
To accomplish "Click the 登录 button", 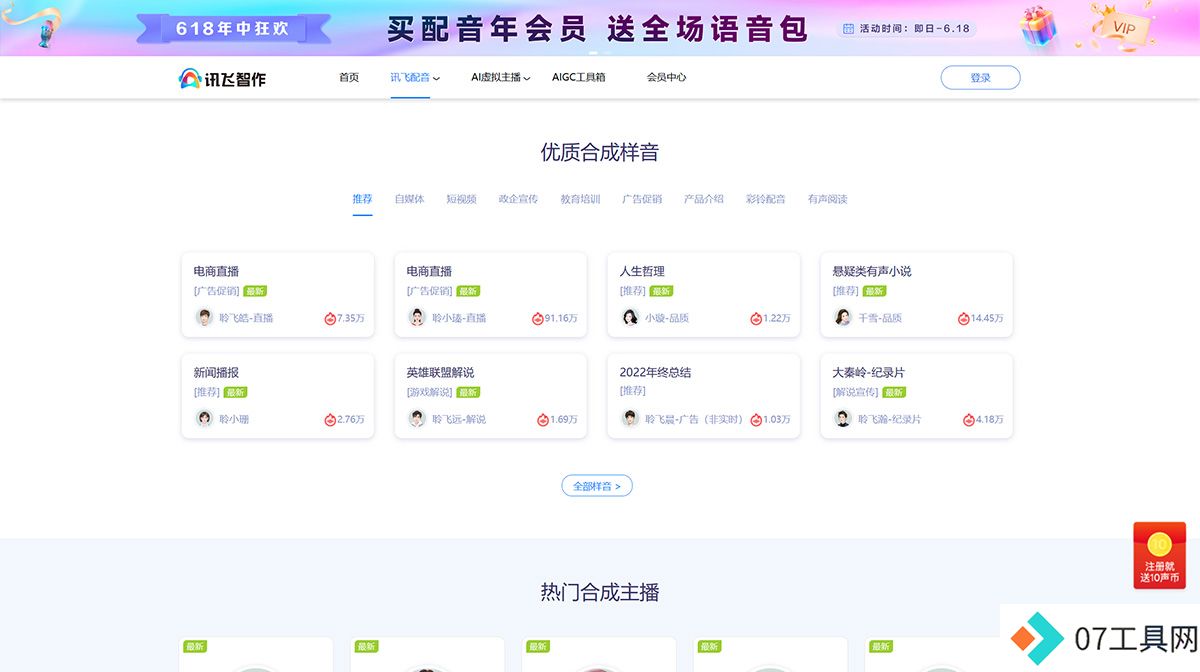I will (x=980, y=78).
